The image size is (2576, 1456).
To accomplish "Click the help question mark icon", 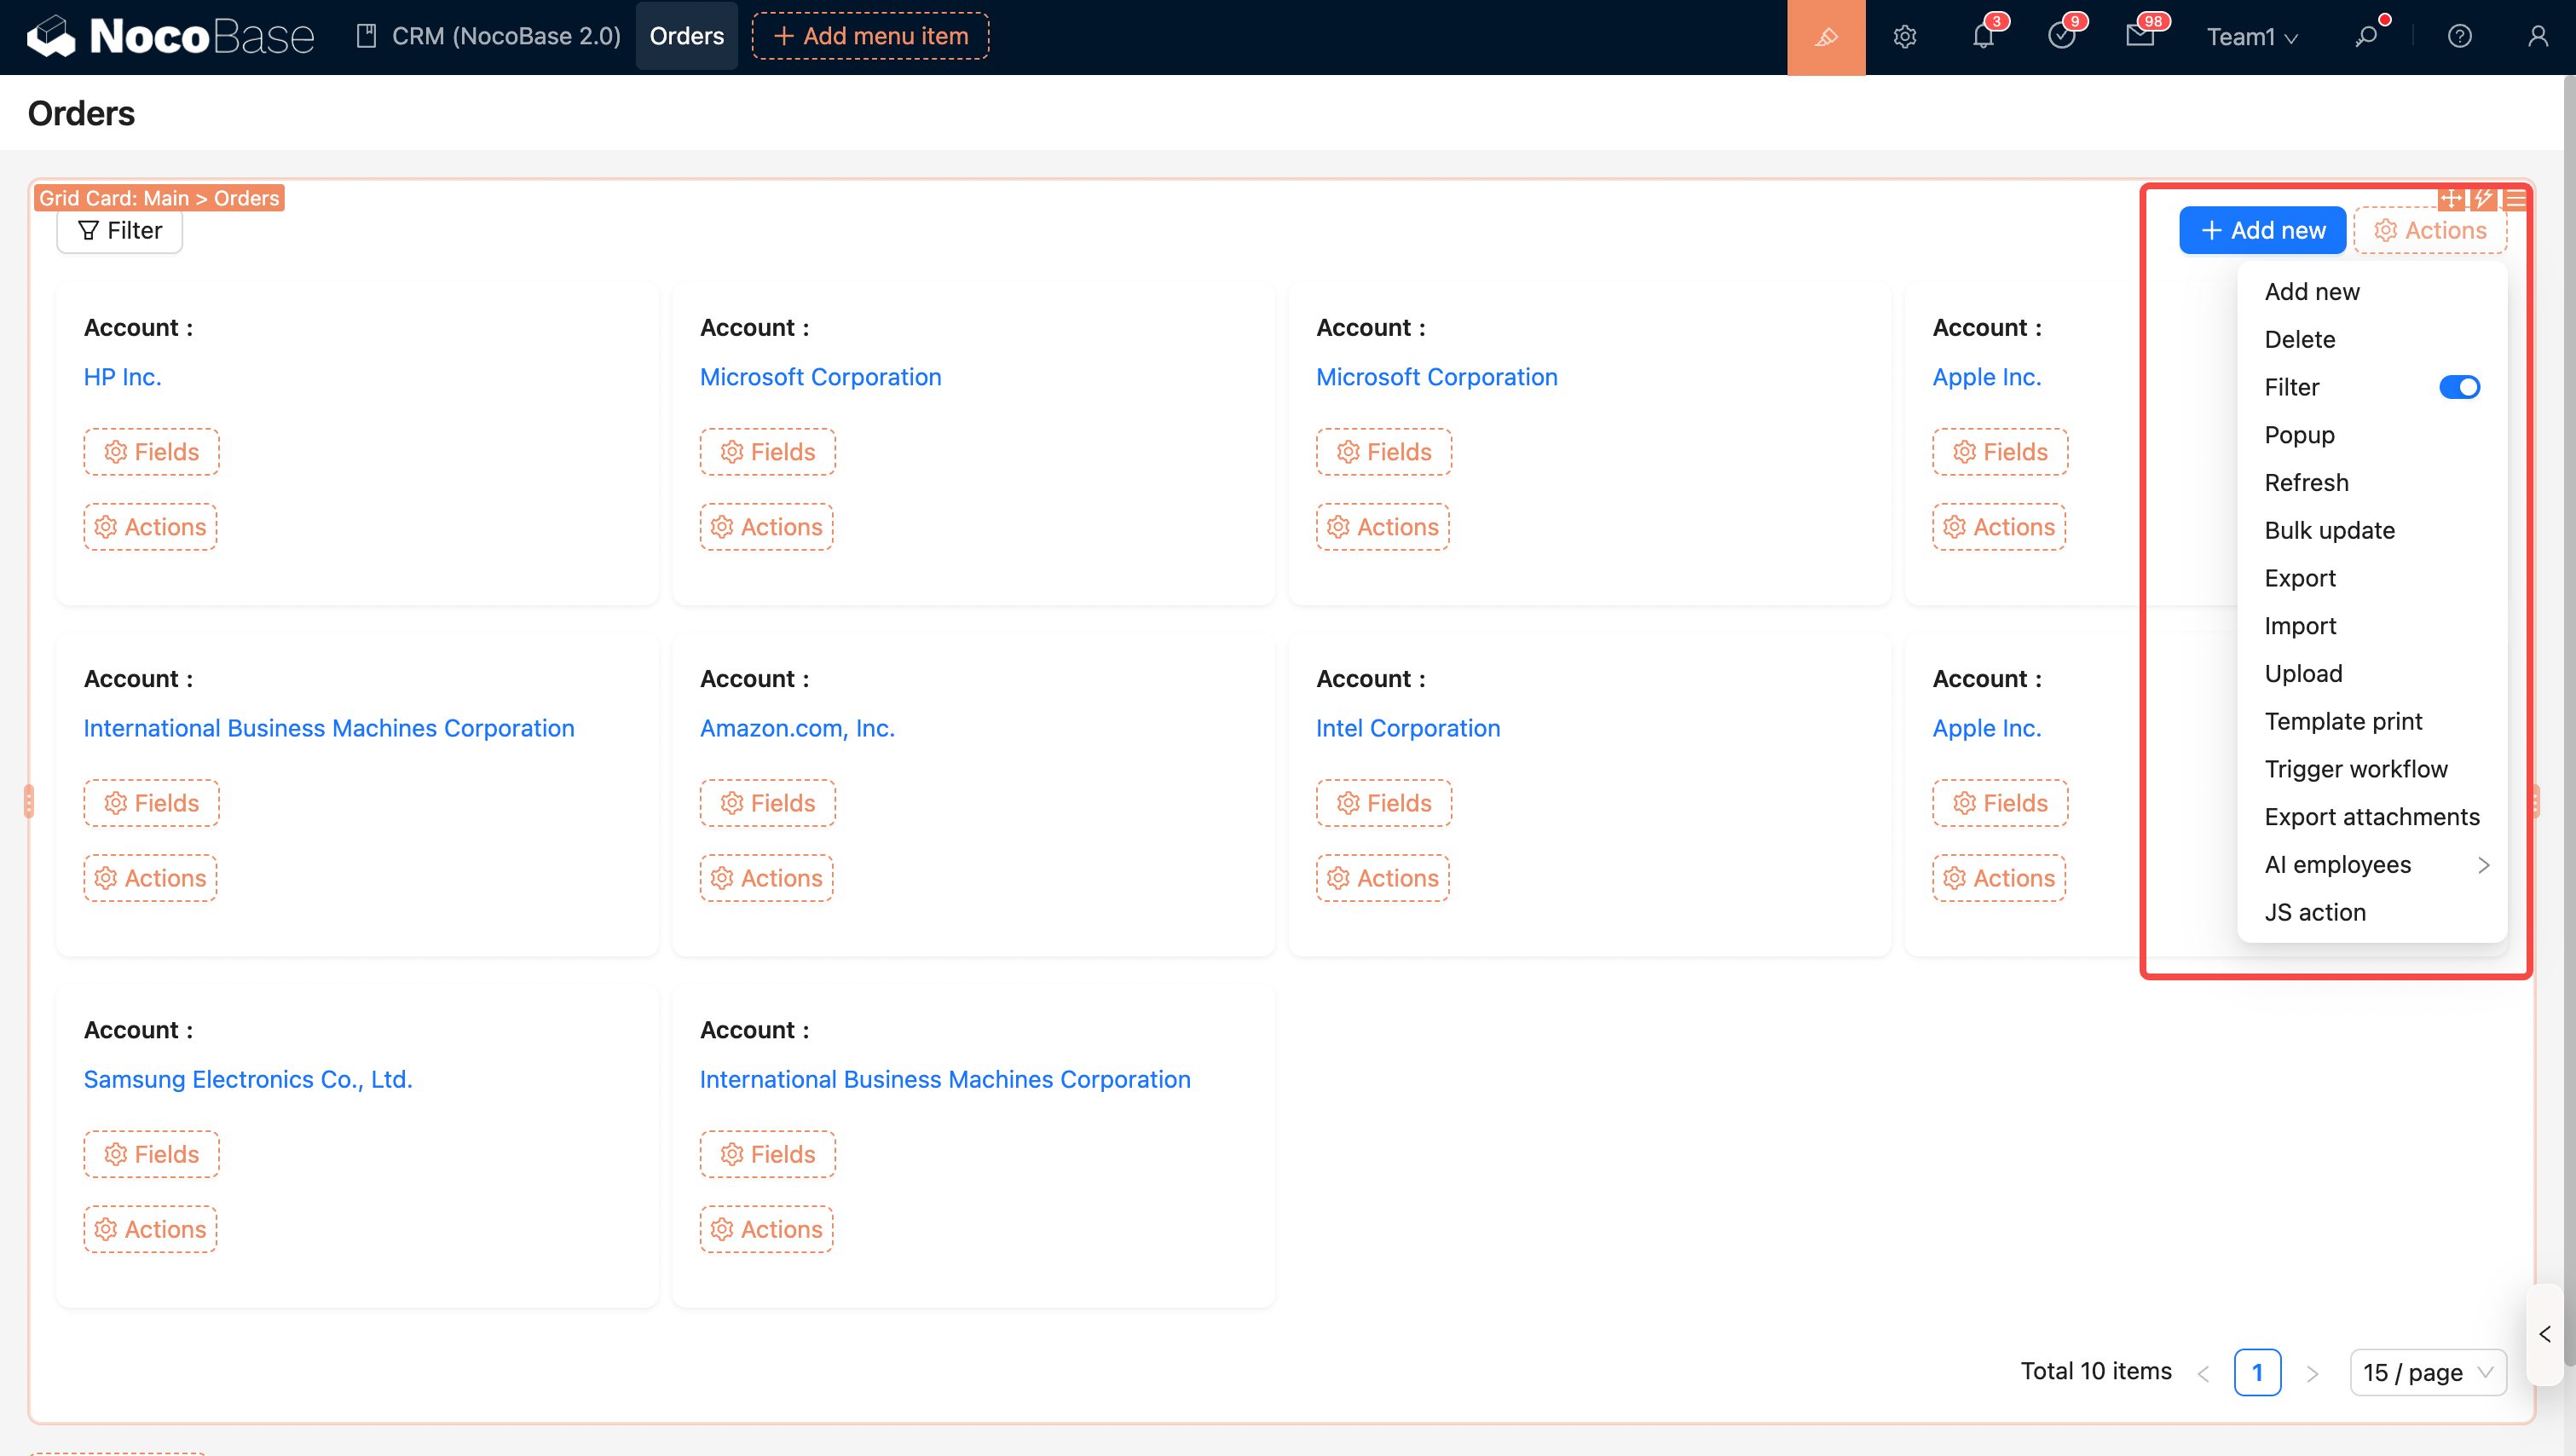I will point(2459,37).
